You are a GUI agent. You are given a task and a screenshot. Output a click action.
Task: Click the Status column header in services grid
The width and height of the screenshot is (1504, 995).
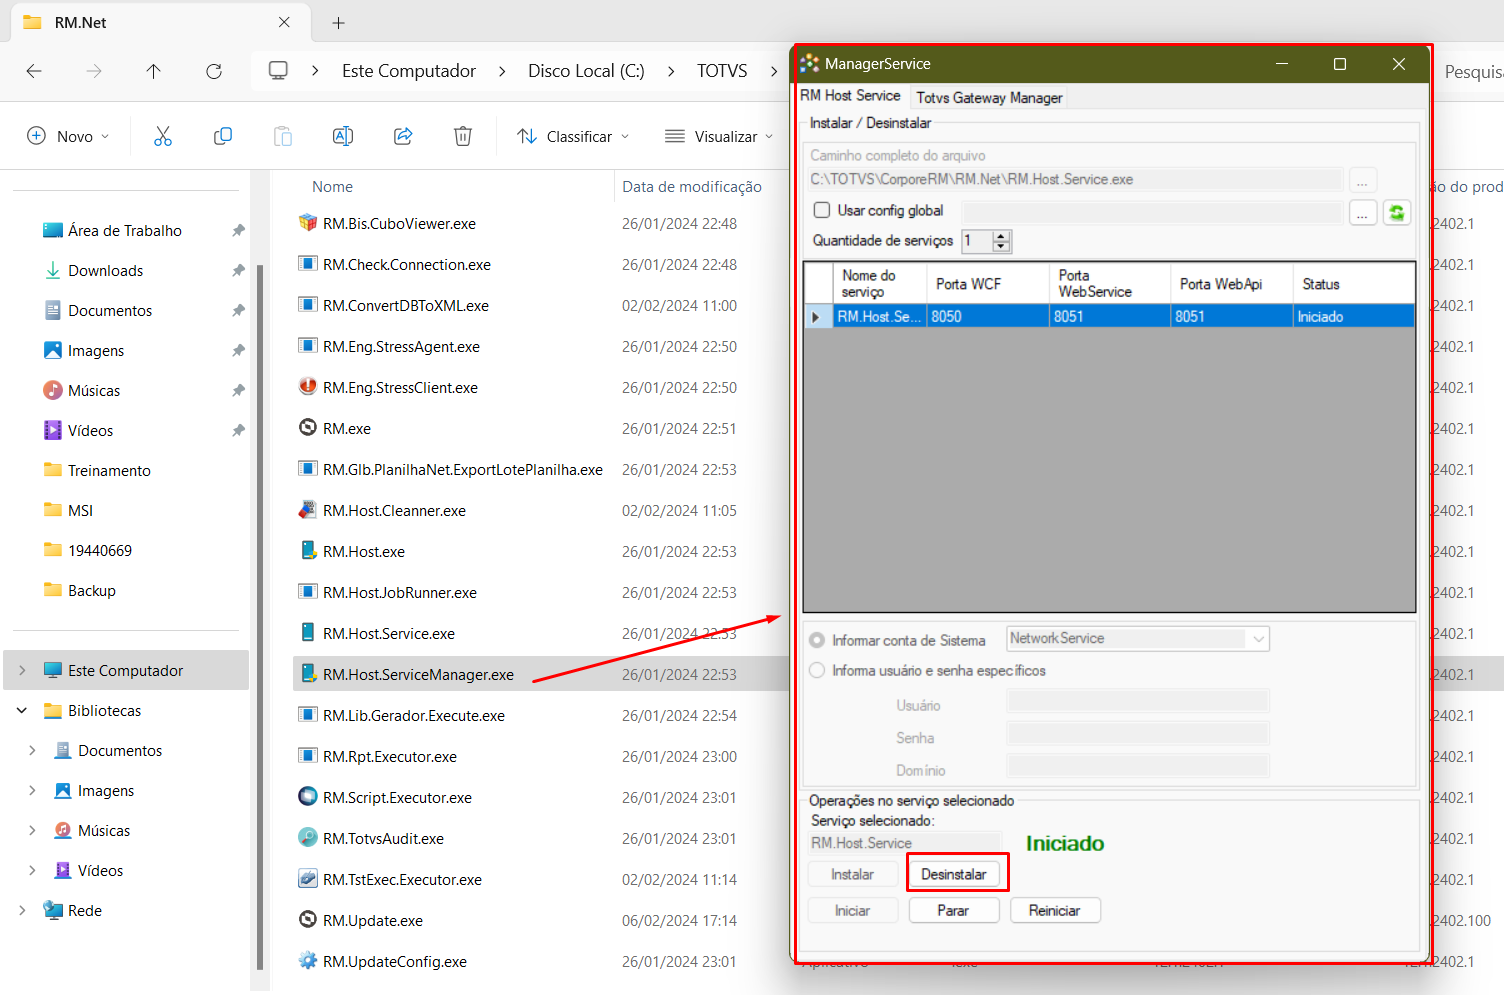[1352, 284]
